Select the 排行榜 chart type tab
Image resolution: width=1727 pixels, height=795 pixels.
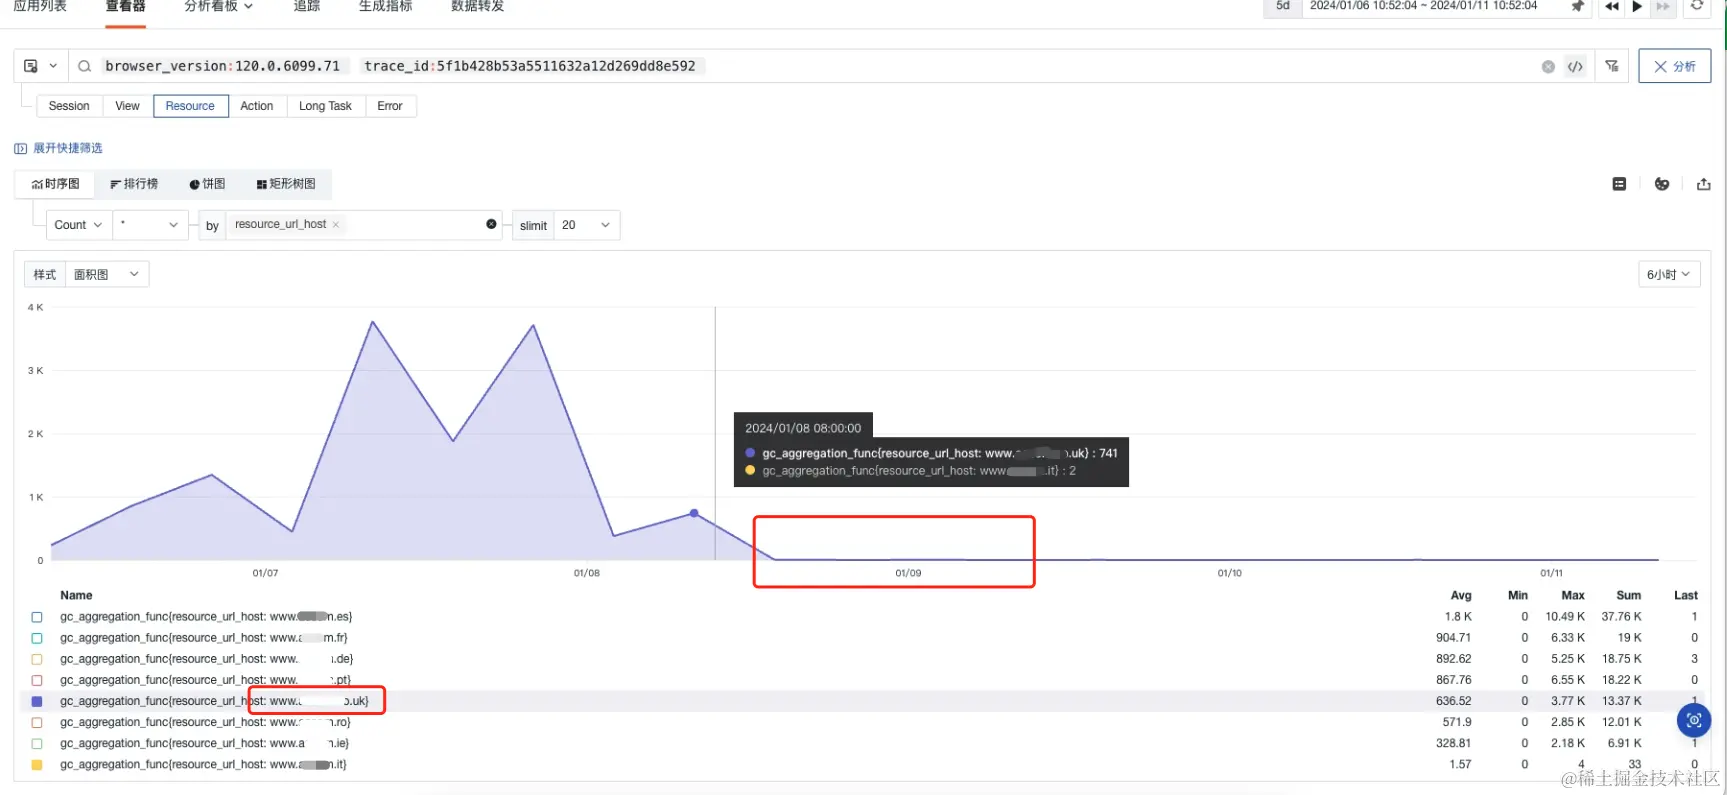click(x=134, y=184)
